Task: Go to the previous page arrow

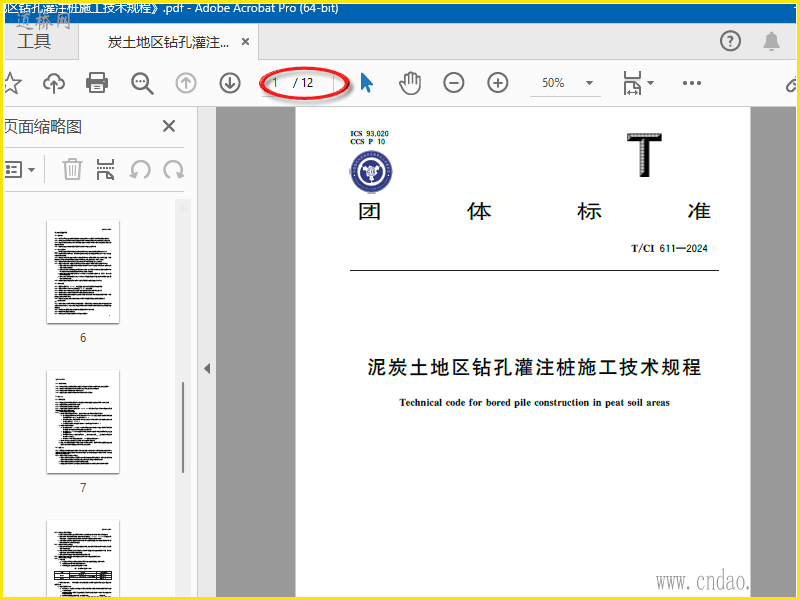Action: (186, 83)
